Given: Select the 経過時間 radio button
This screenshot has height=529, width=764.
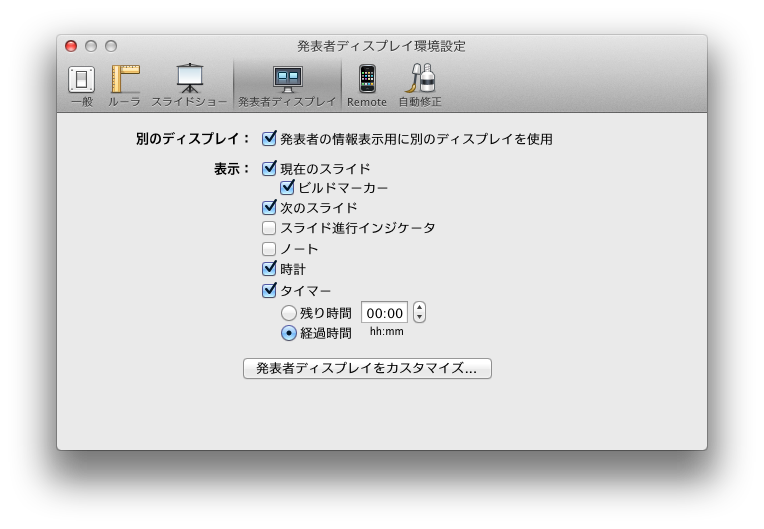Looking at the screenshot, I should coord(289,333).
